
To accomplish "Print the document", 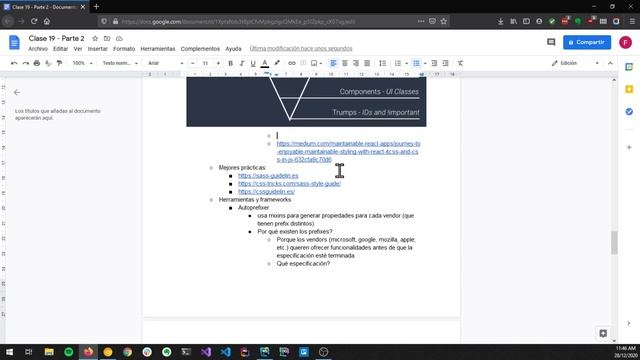I will click(37, 63).
